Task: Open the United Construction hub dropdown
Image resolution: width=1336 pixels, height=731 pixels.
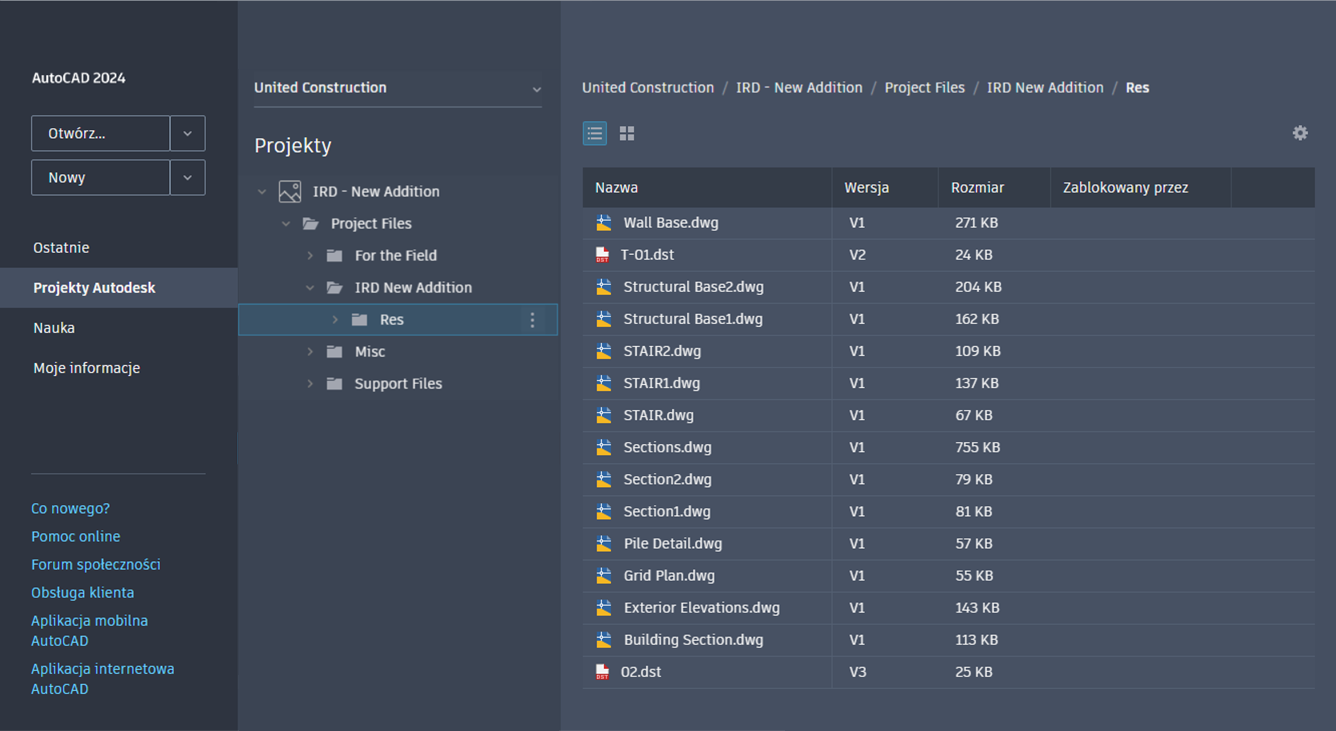Action: pyautogui.click(x=398, y=88)
